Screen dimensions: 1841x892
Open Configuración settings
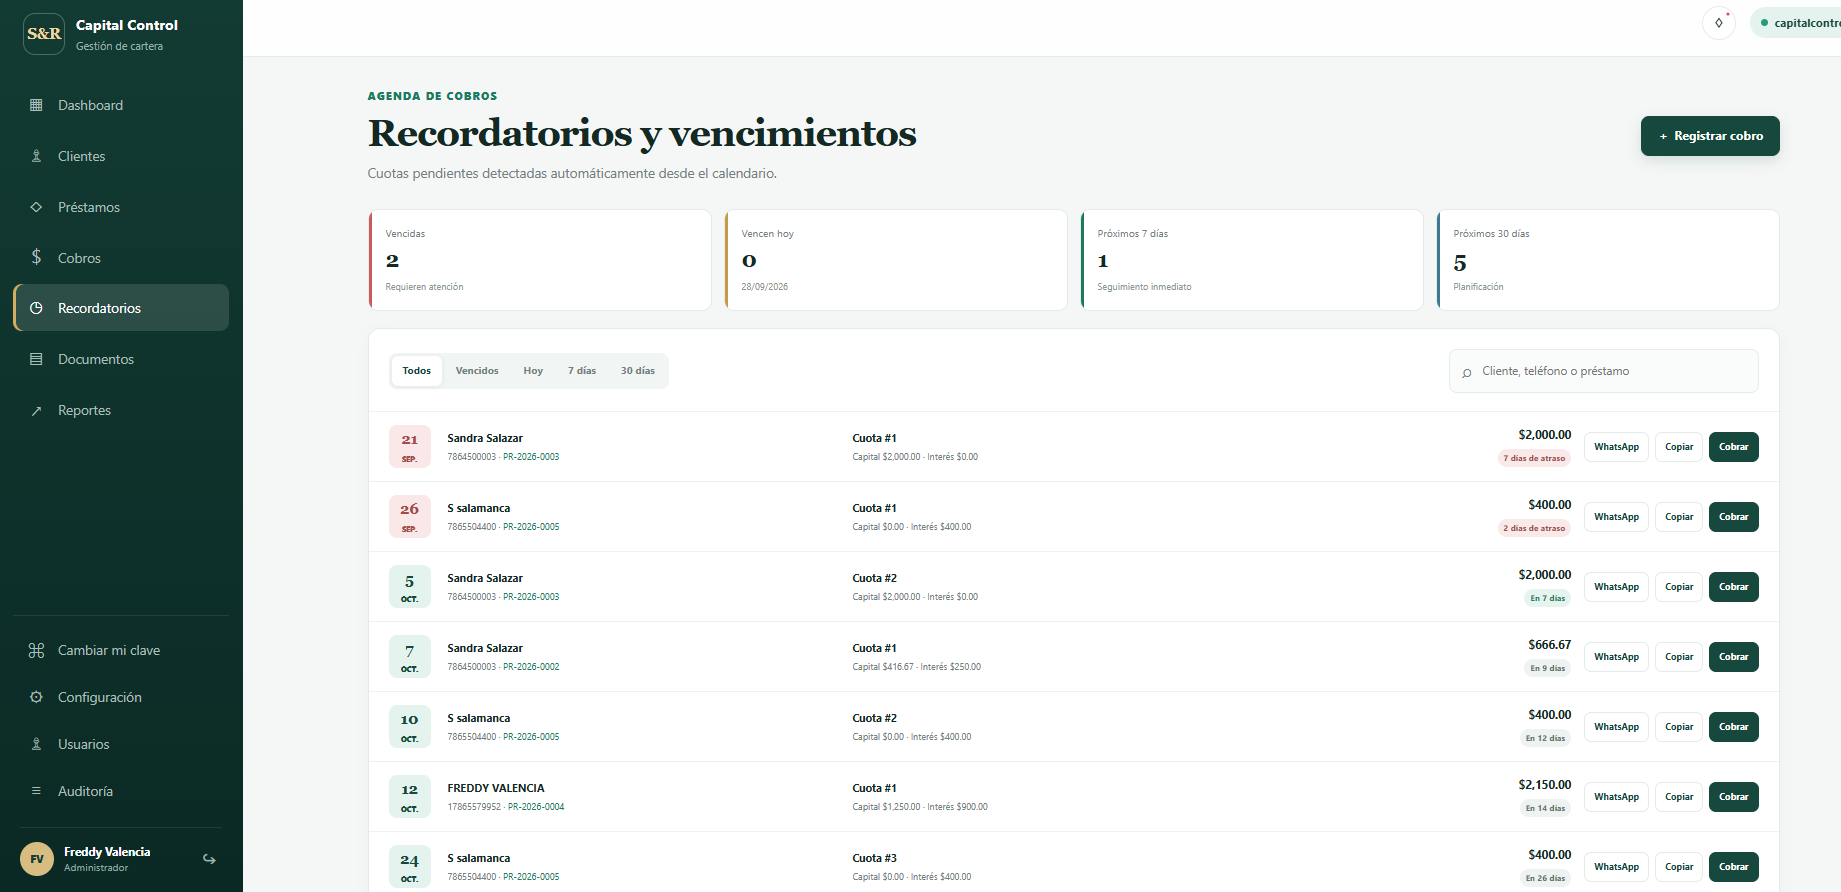pyautogui.click(x=121, y=697)
